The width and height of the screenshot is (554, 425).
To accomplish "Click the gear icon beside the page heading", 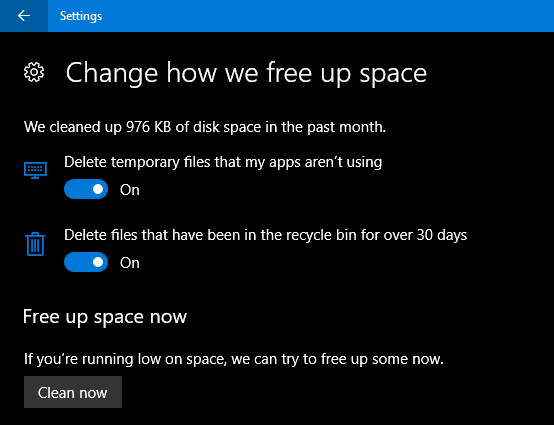I will click(x=34, y=72).
